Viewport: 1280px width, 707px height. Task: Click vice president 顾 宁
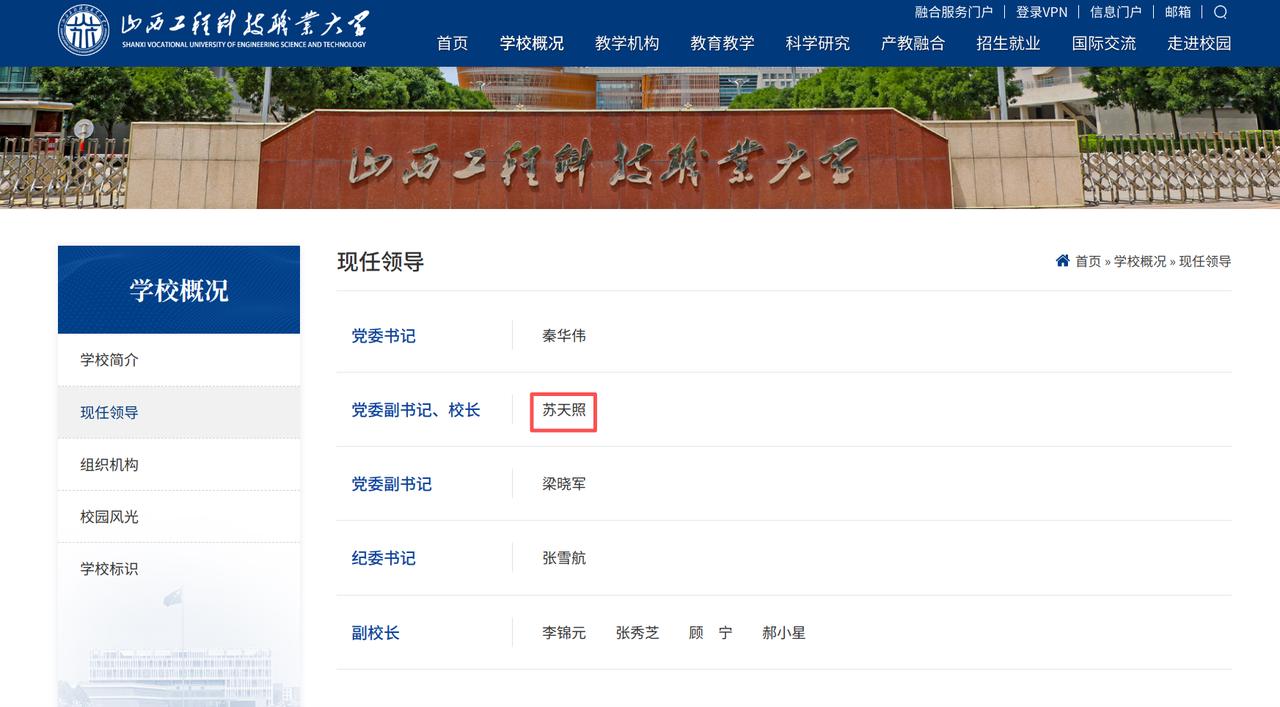710,633
